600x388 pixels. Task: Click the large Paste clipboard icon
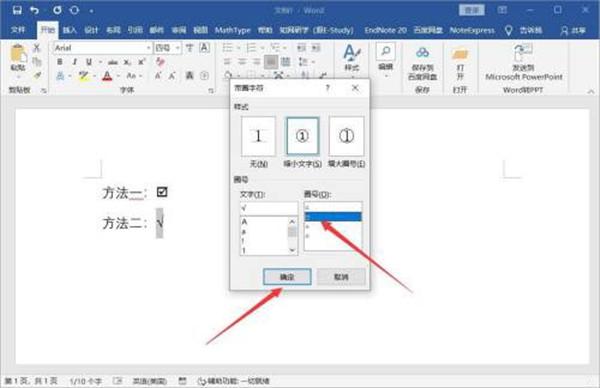[18, 54]
